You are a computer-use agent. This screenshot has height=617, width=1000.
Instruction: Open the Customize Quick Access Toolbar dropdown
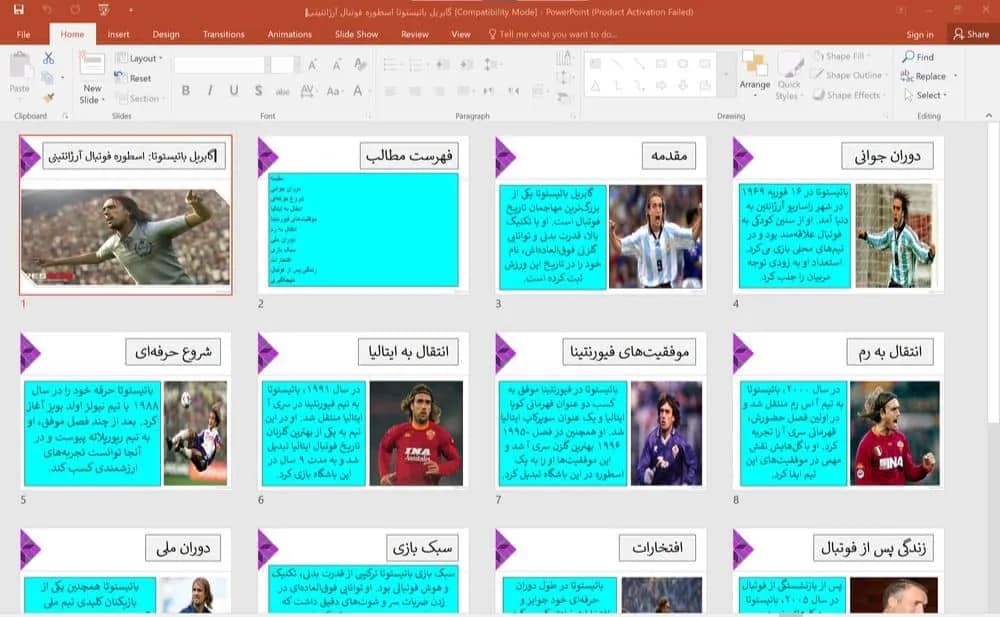[x=131, y=10]
